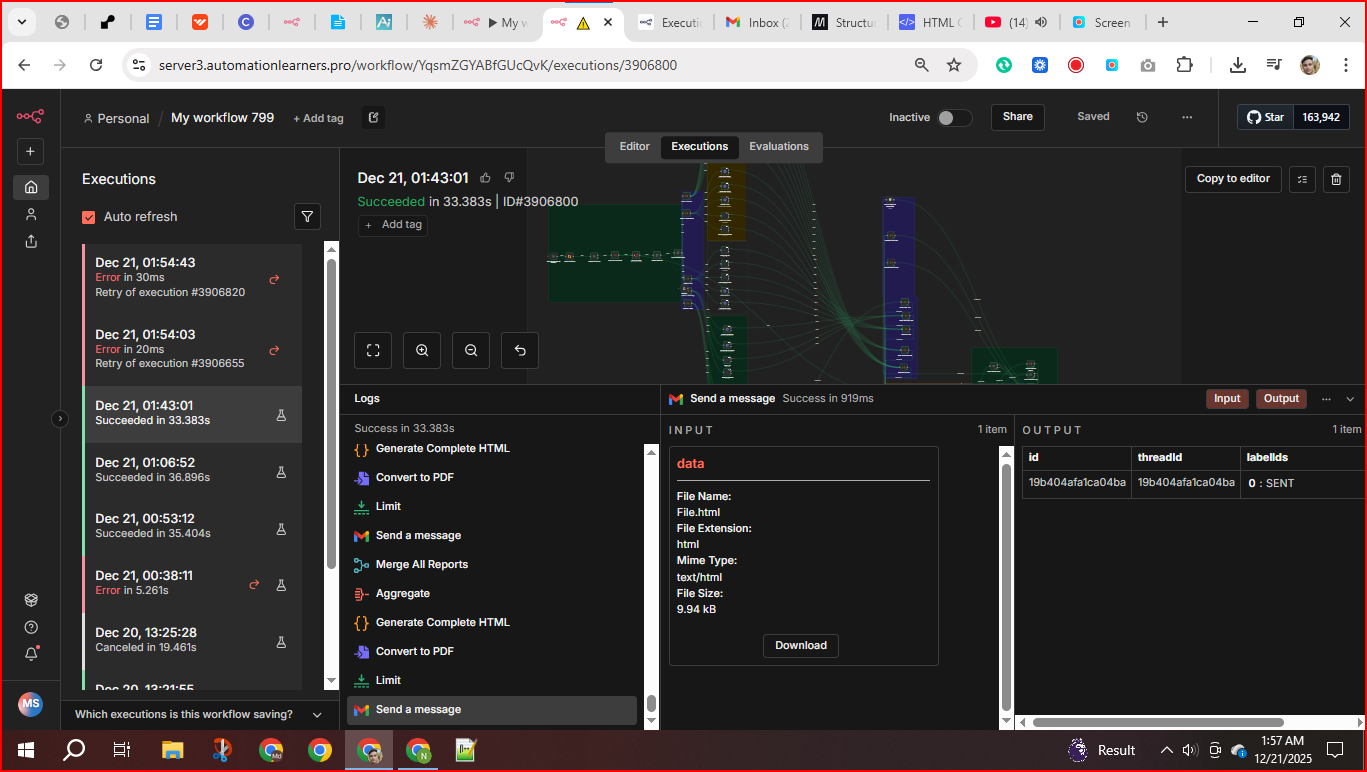
Task: Click flask icon on 00:53:12 execution
Action: coord(281,528)
